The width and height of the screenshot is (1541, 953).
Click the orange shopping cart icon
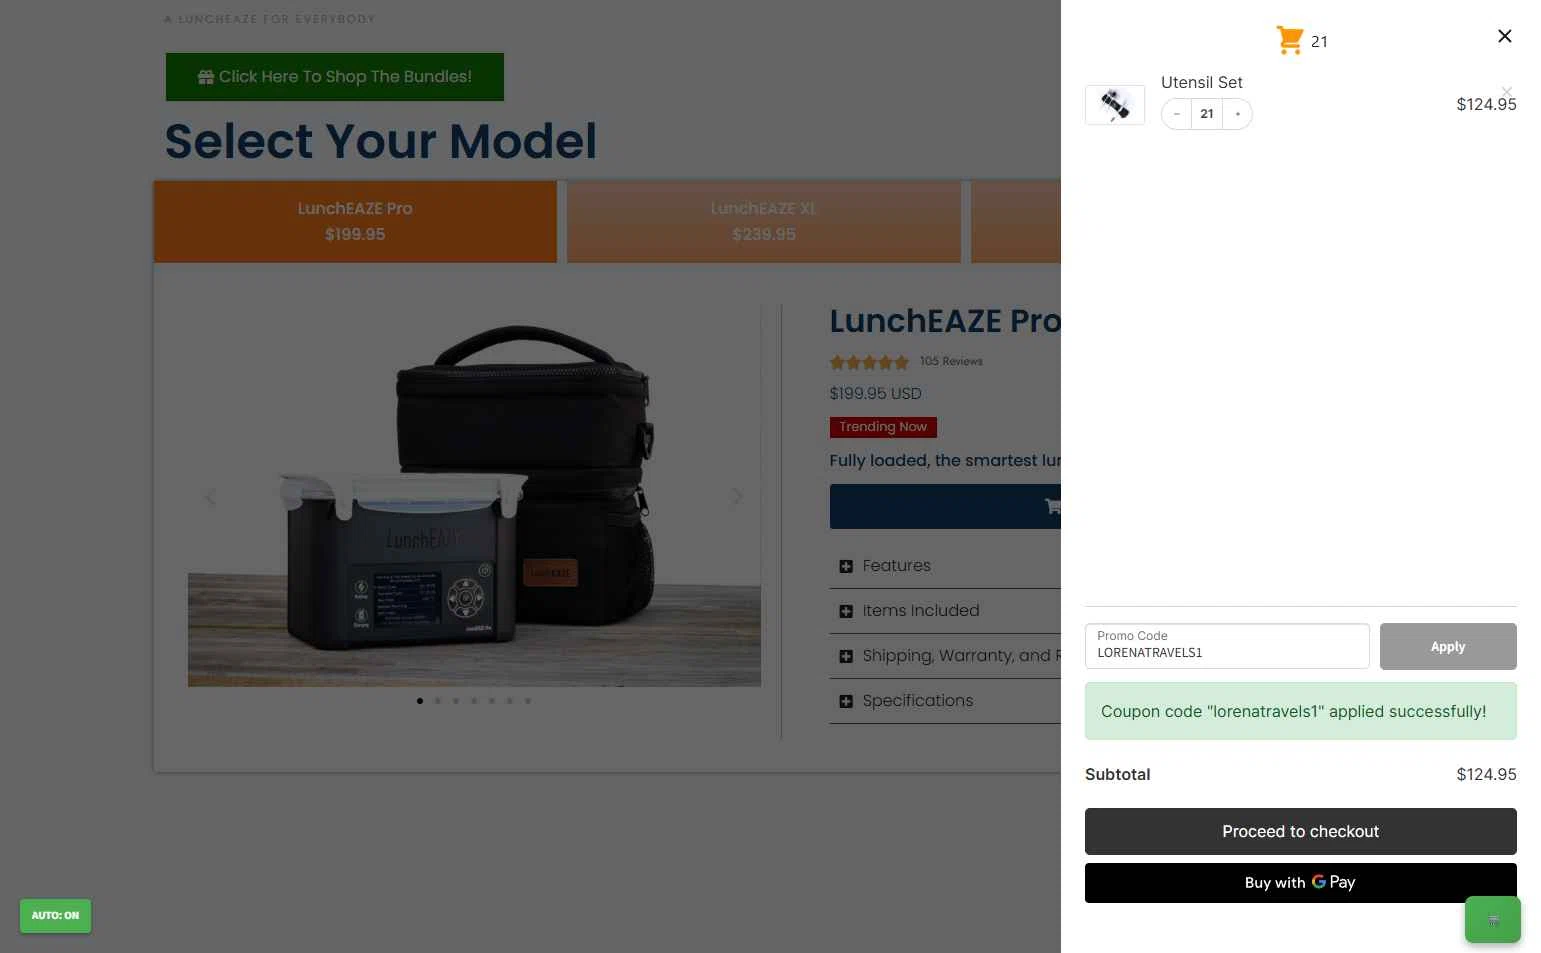click(x=1289, y=40)
